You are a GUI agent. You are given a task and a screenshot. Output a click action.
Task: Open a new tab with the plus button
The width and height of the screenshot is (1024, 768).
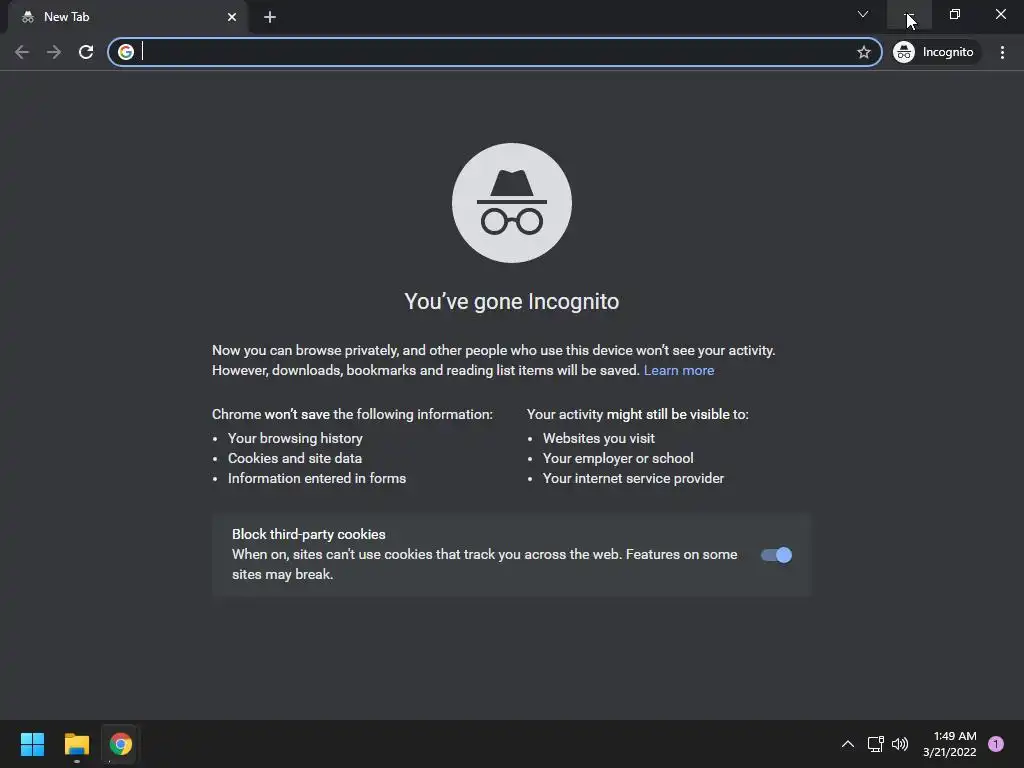coord(270,17)
